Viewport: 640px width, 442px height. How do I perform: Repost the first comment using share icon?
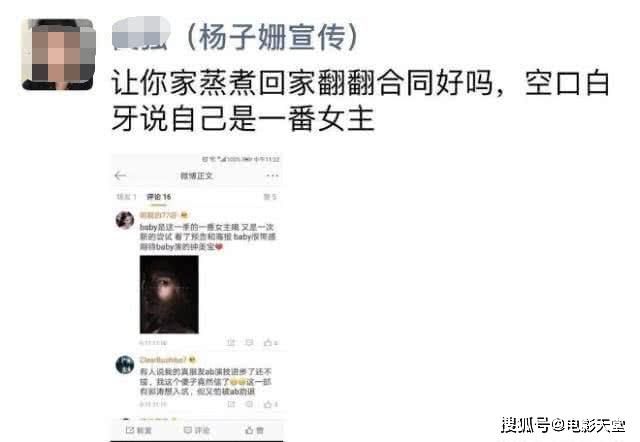point(231,342)
